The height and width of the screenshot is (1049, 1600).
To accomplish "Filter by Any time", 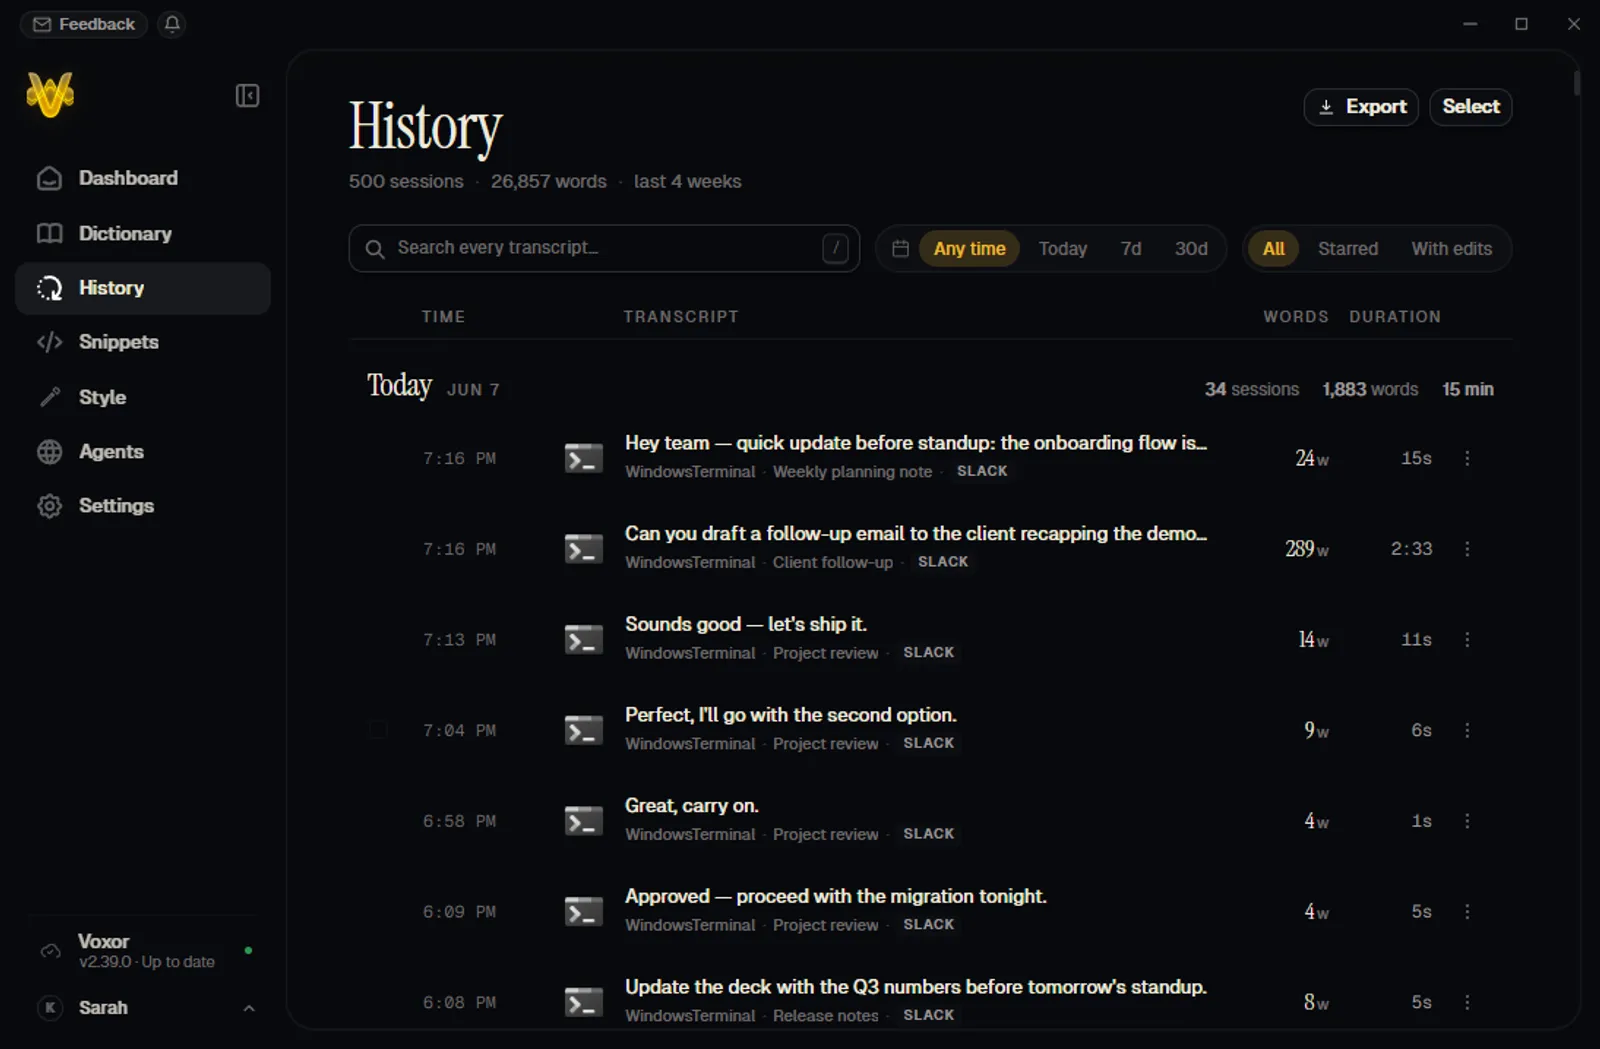I will [x=969, y=249].
